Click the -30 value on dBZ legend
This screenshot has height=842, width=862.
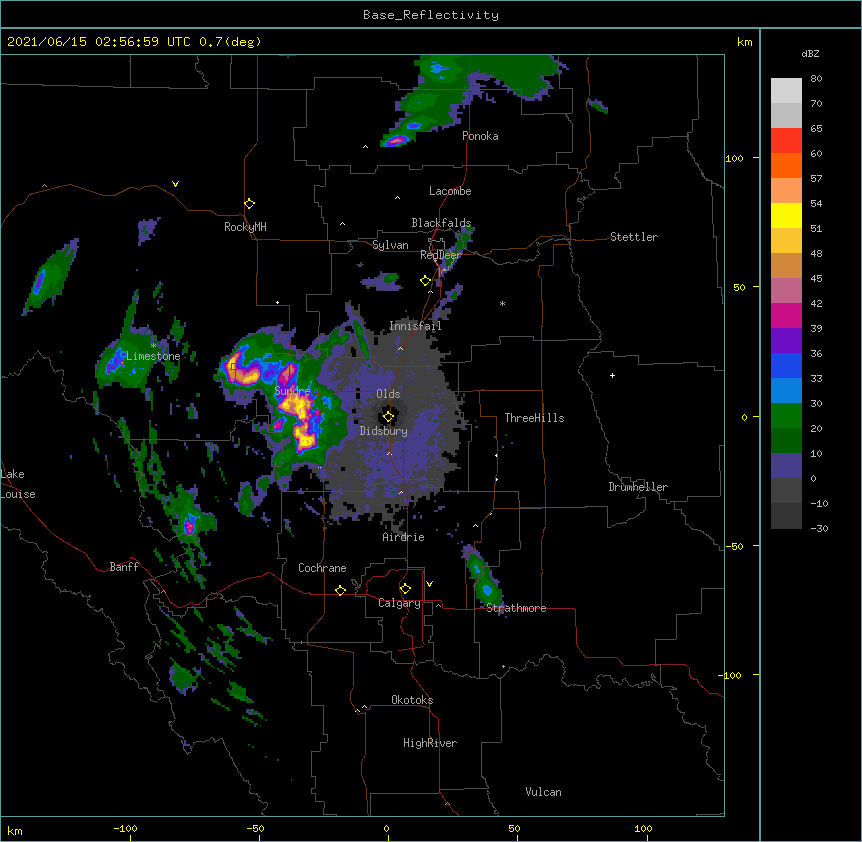819,528
